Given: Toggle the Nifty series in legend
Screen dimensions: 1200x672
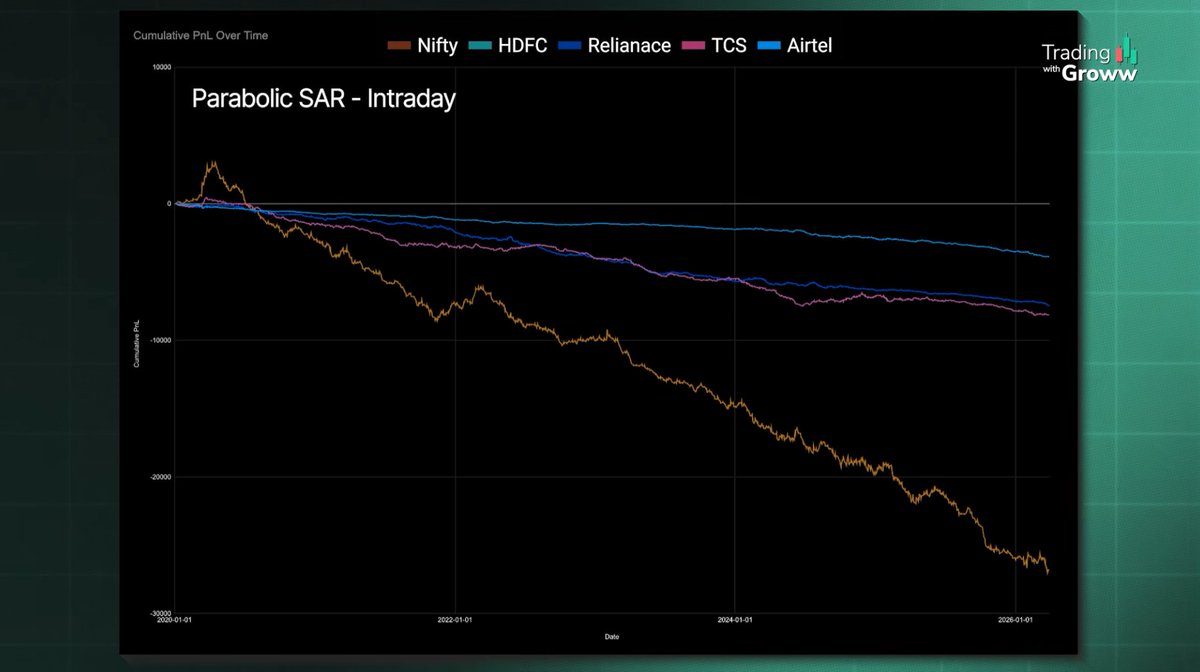Looking at the screenshot, I should point(422,46).
